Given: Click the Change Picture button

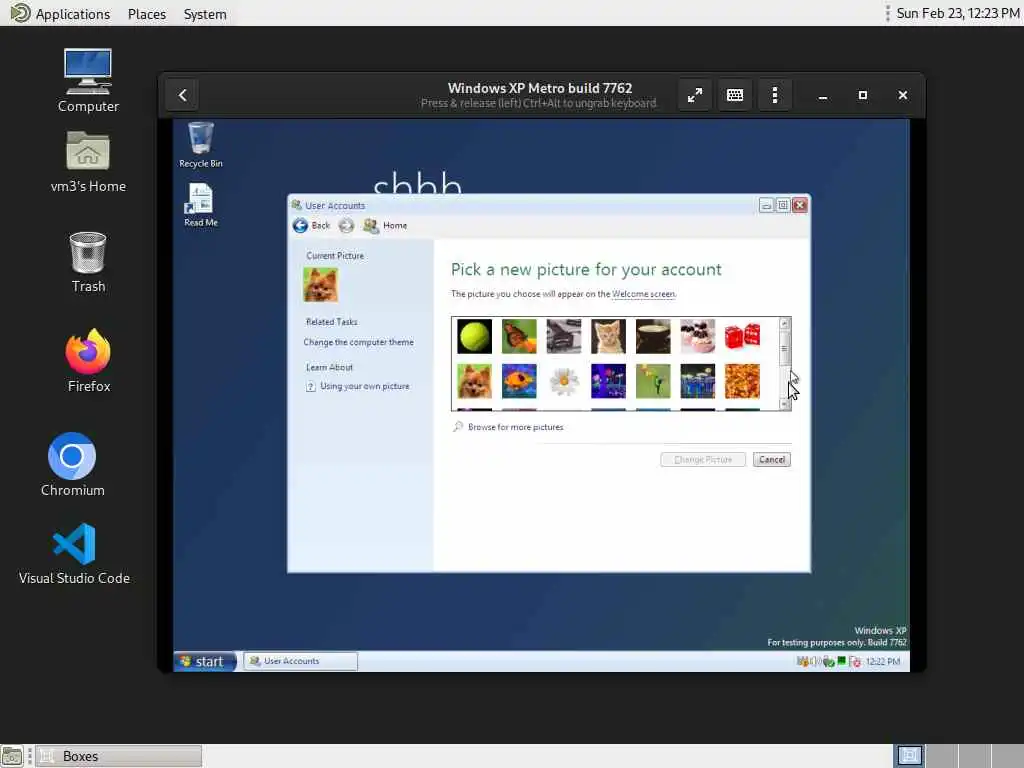Looking at the screenshot, I should (703, 460).
